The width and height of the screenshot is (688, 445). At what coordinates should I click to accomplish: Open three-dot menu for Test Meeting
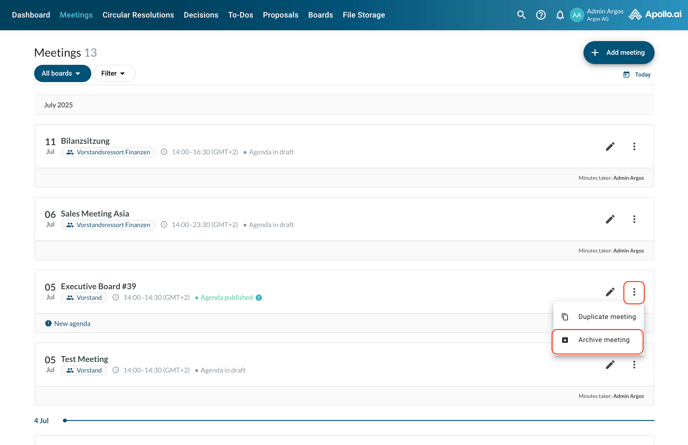[634, 365]
